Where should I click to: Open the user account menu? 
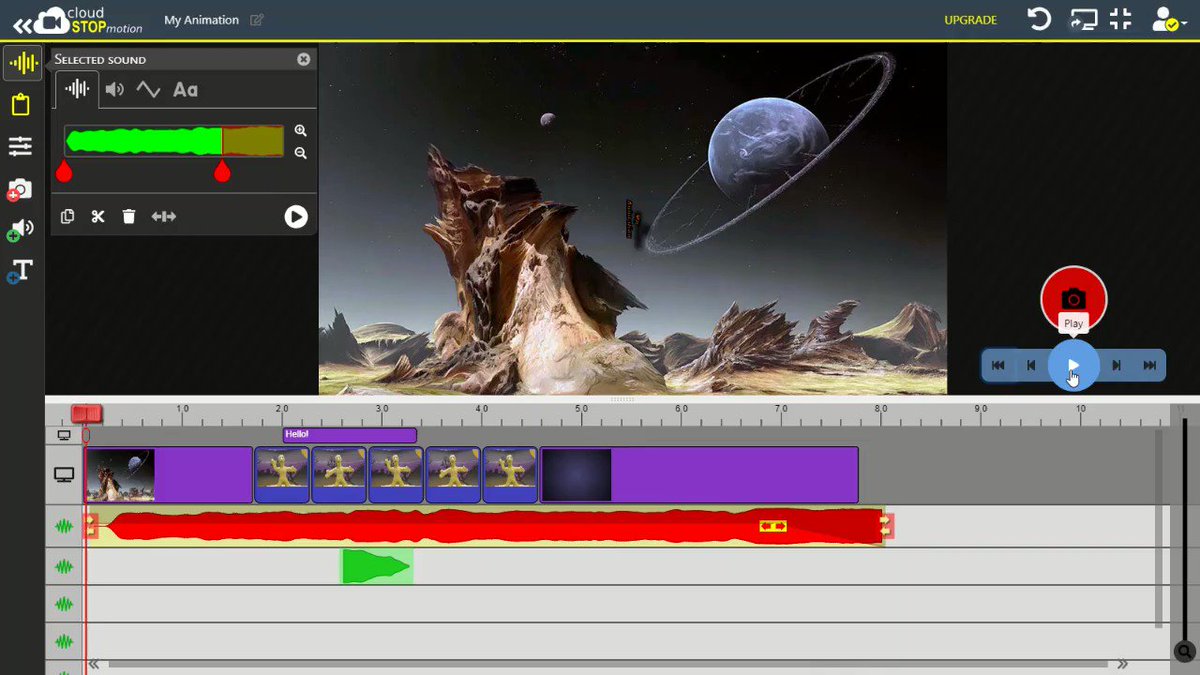(1169, 19)
